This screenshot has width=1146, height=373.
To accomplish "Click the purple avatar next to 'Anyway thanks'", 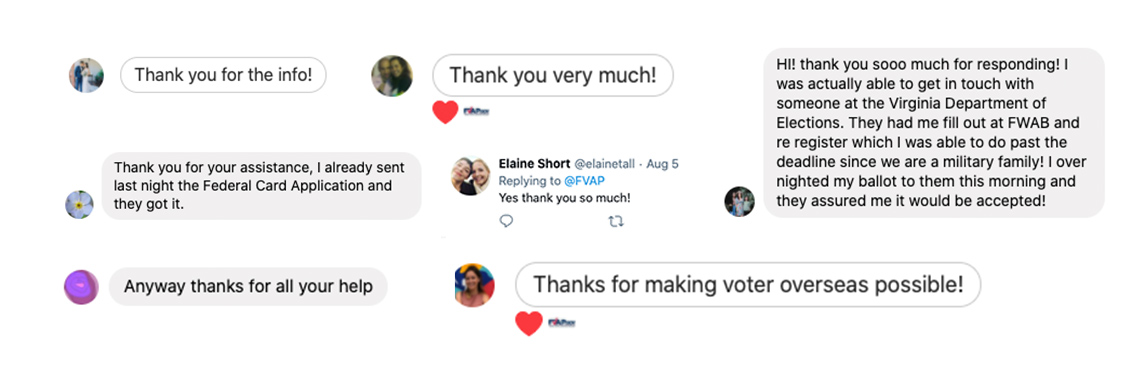I will click(x=81, y=287).
